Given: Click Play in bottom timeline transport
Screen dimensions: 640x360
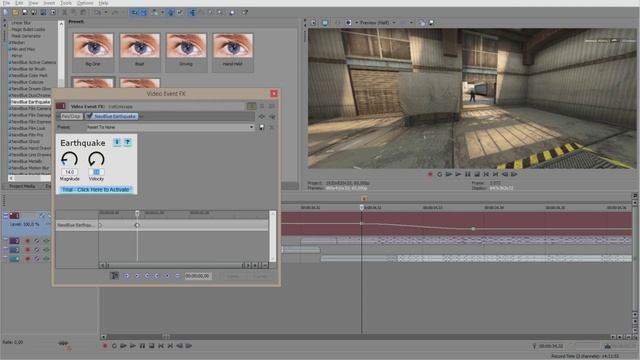Looking at the screenshot, I should [x=133, y=346].
